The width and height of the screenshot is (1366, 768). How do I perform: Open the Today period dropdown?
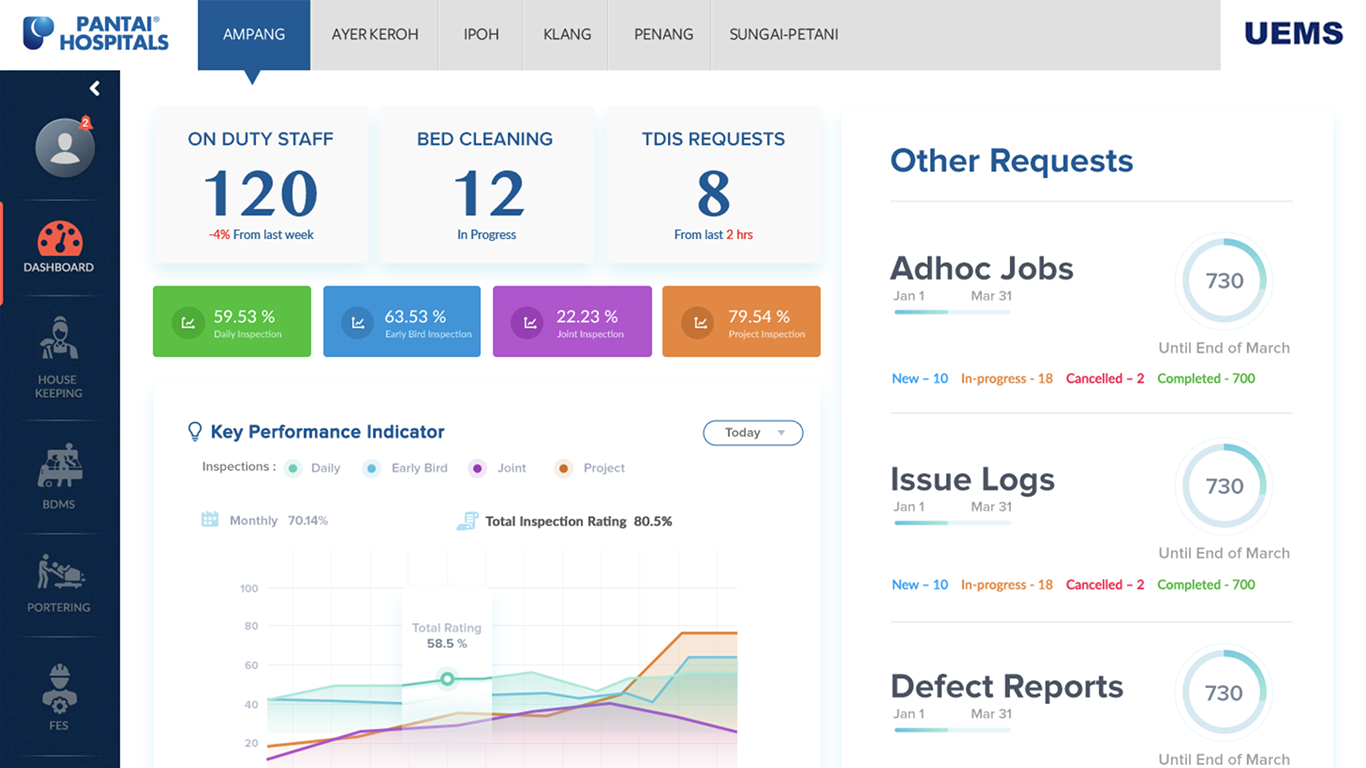click(752, 433)
